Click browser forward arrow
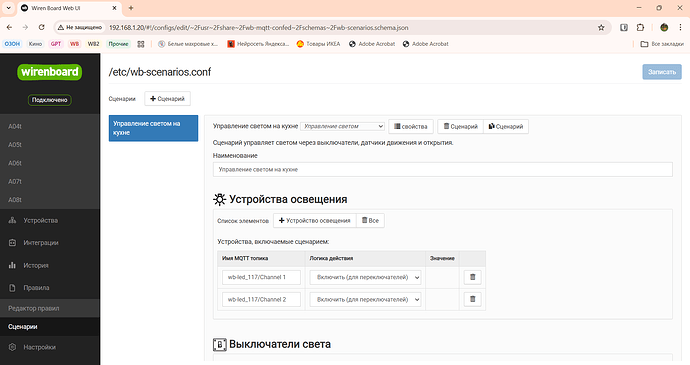The width and height of the screenshot is (690, 365). [x=25, y=27]
